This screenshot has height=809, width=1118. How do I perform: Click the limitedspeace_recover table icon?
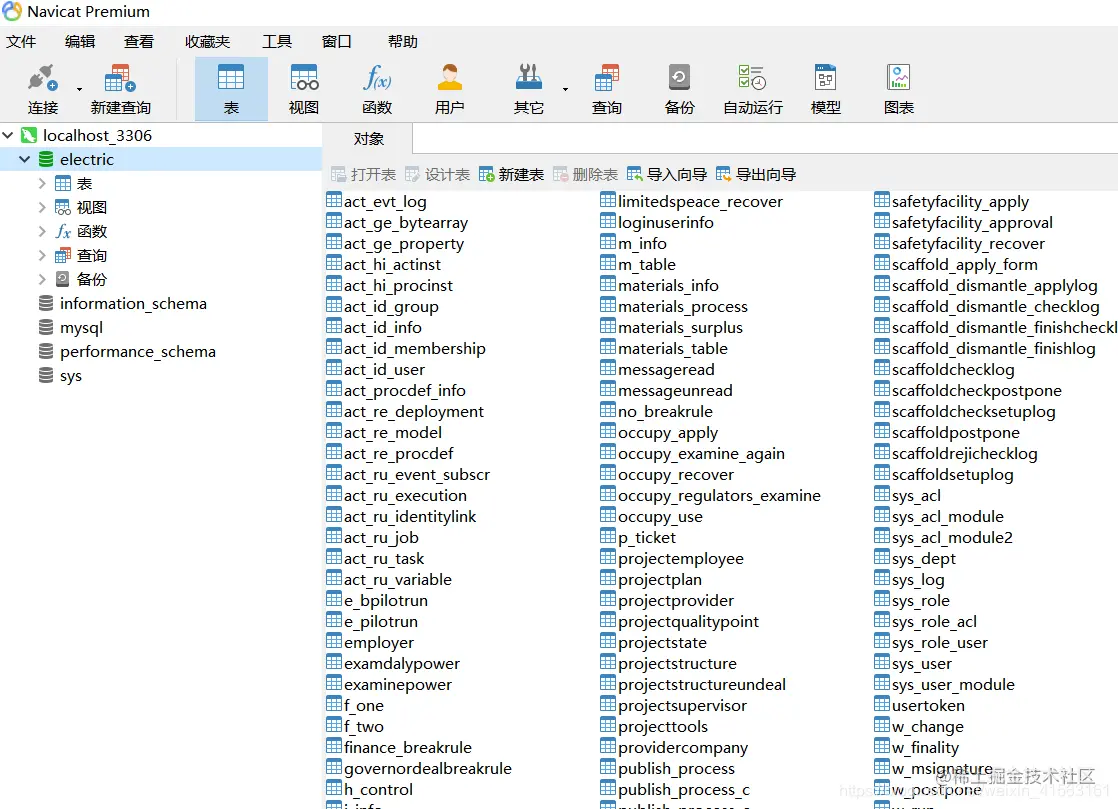607,200
